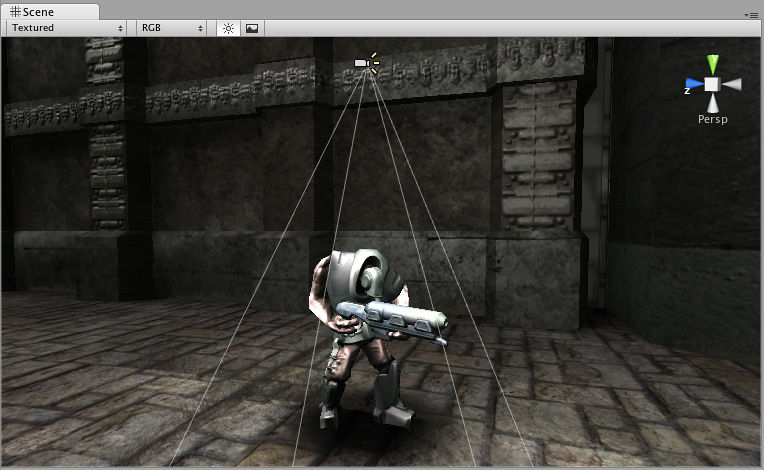Click the gray bottom gizmo cone
The image size is (764, 470).
[x=712, y=103]
